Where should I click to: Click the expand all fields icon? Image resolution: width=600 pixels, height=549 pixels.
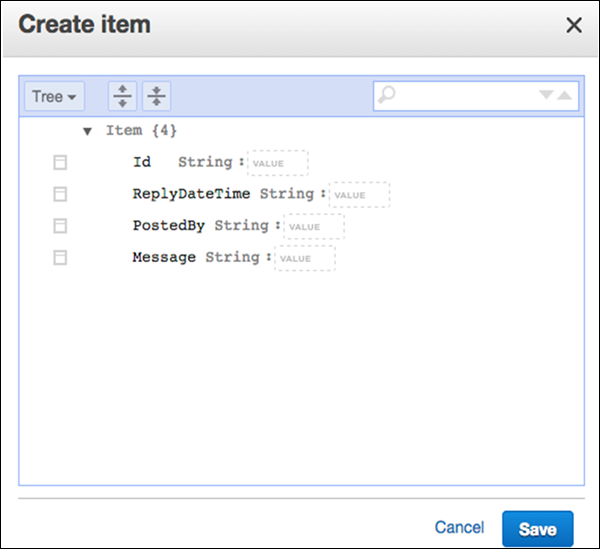[122, 96]
